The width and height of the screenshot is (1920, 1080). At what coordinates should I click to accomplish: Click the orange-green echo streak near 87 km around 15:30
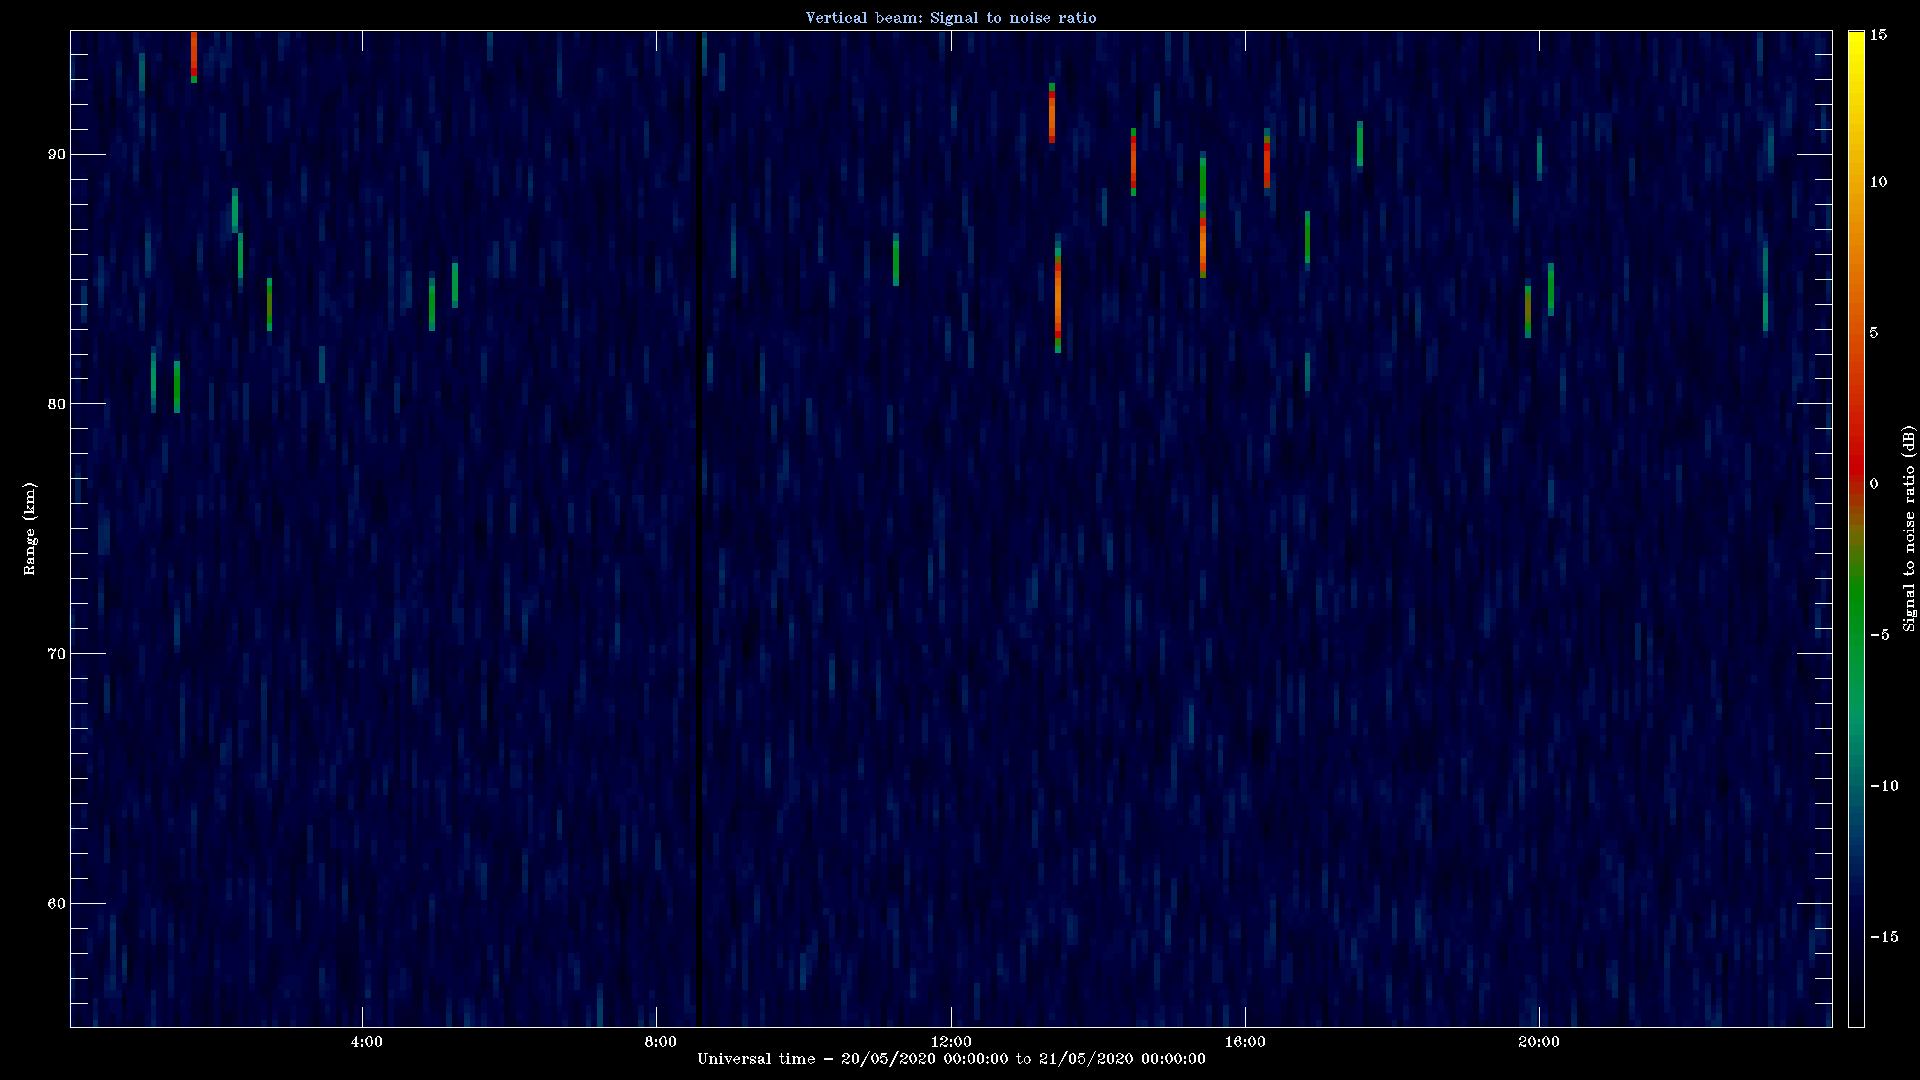click(1203, 215)
